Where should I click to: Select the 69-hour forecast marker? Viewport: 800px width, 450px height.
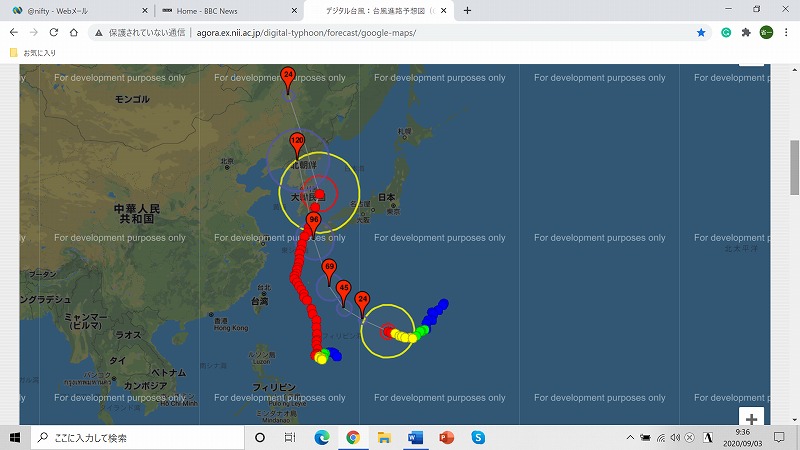[x=329, y=267]
